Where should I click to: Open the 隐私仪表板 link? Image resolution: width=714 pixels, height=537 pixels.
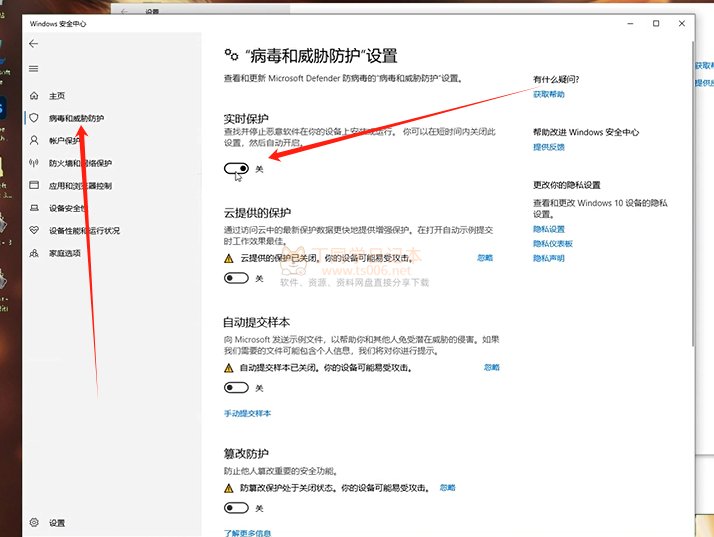553,243
